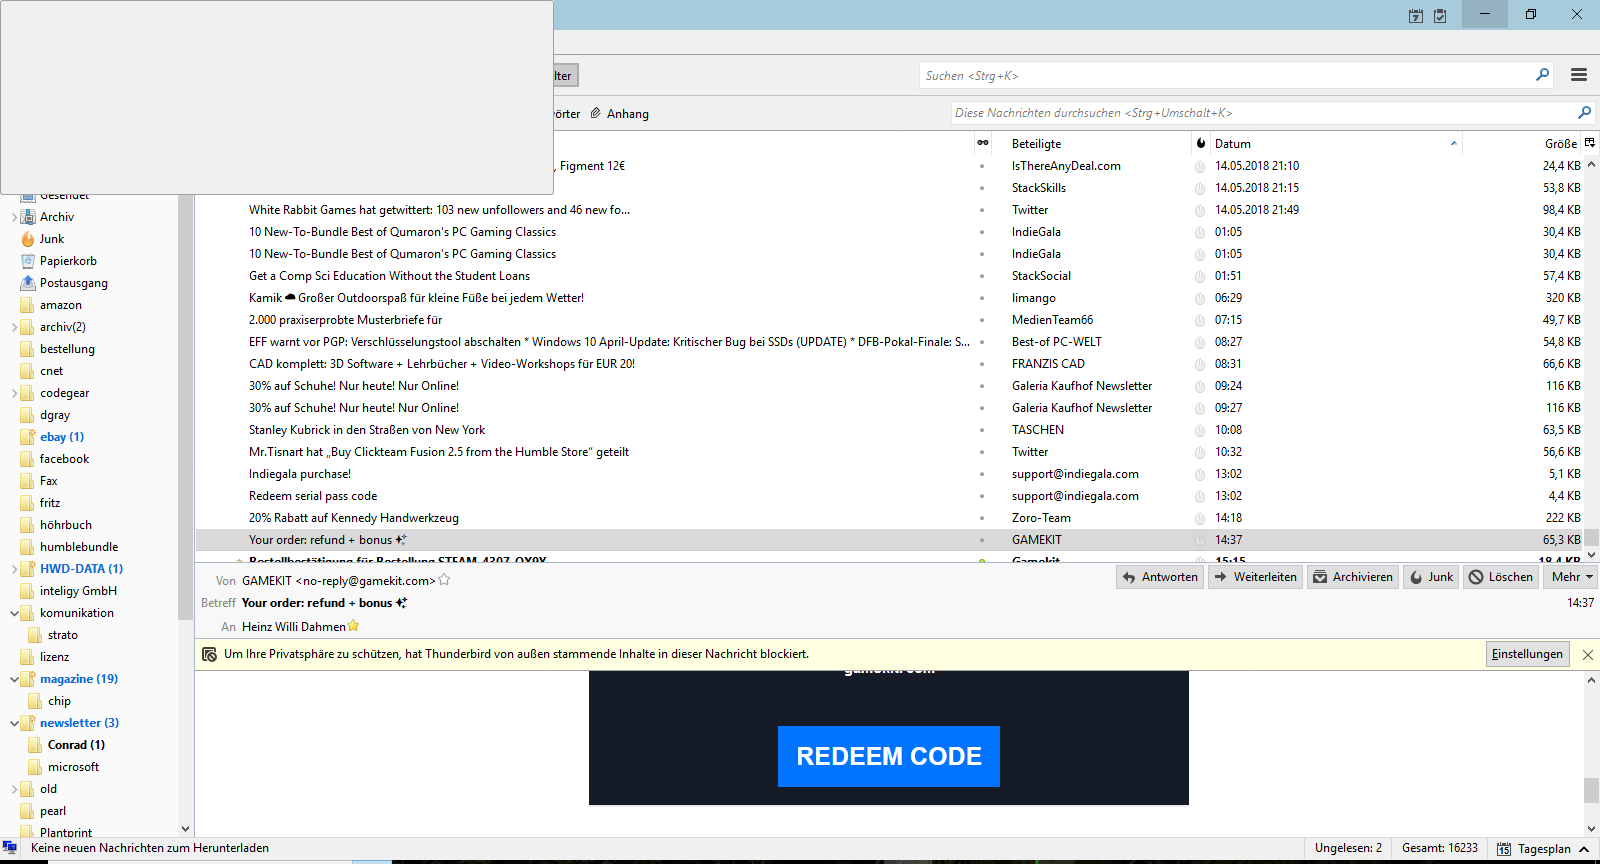This screenshot has width=1600, height=864.
Task: Delete the message with Löschen
Action: click(x=1500, y=577)
